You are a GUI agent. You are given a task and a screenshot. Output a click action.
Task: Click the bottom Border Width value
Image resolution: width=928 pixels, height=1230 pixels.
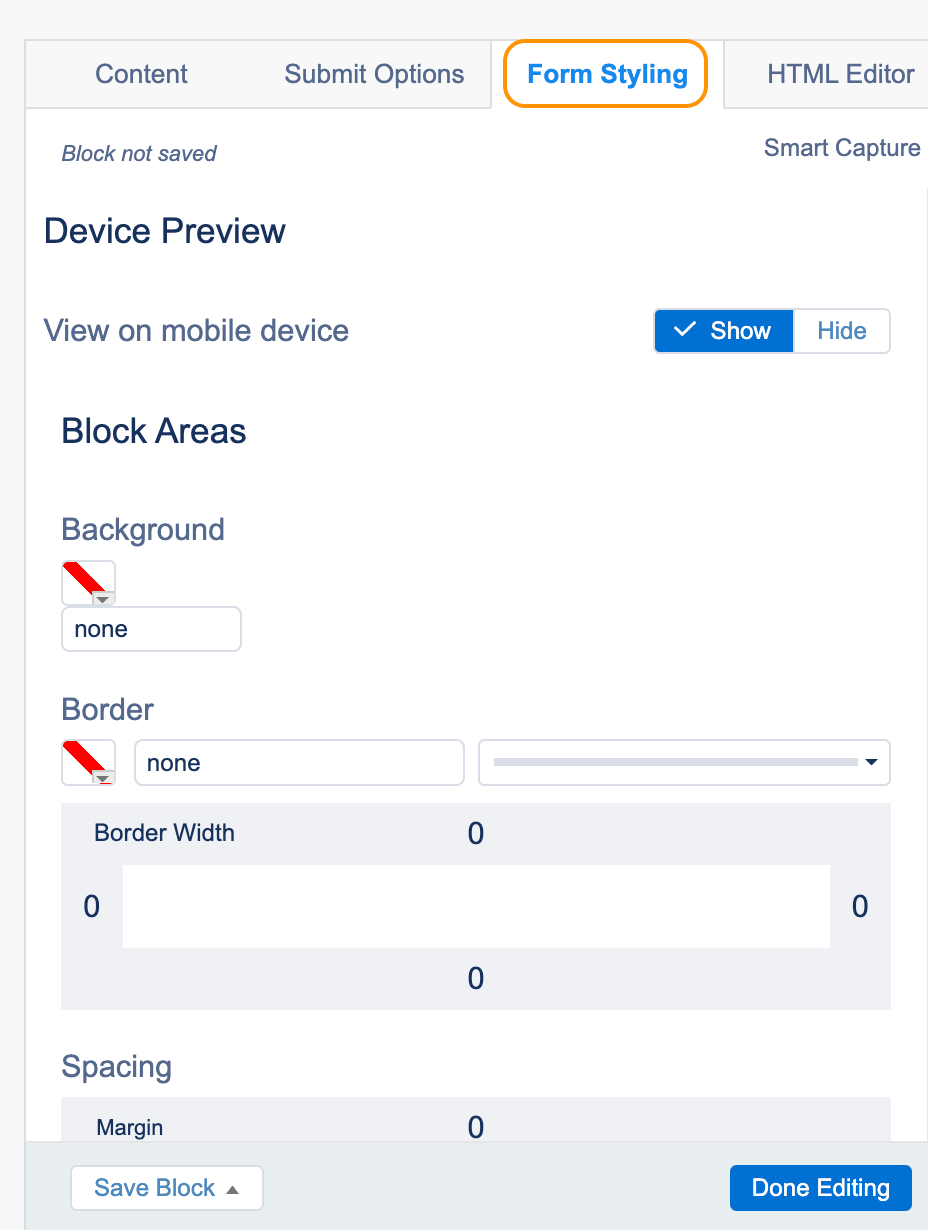click(476, 978)
